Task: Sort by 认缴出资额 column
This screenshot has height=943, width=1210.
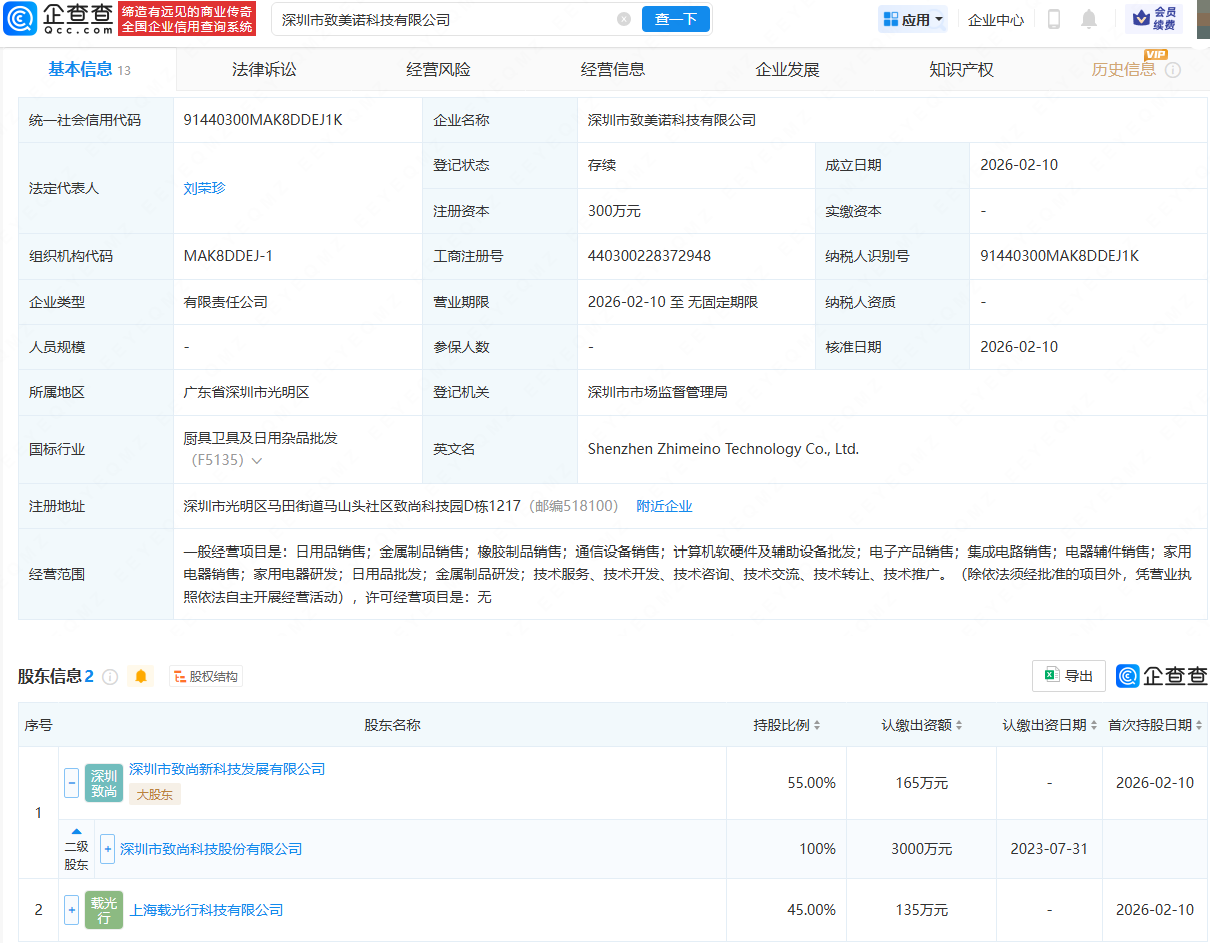Action: 922,725
